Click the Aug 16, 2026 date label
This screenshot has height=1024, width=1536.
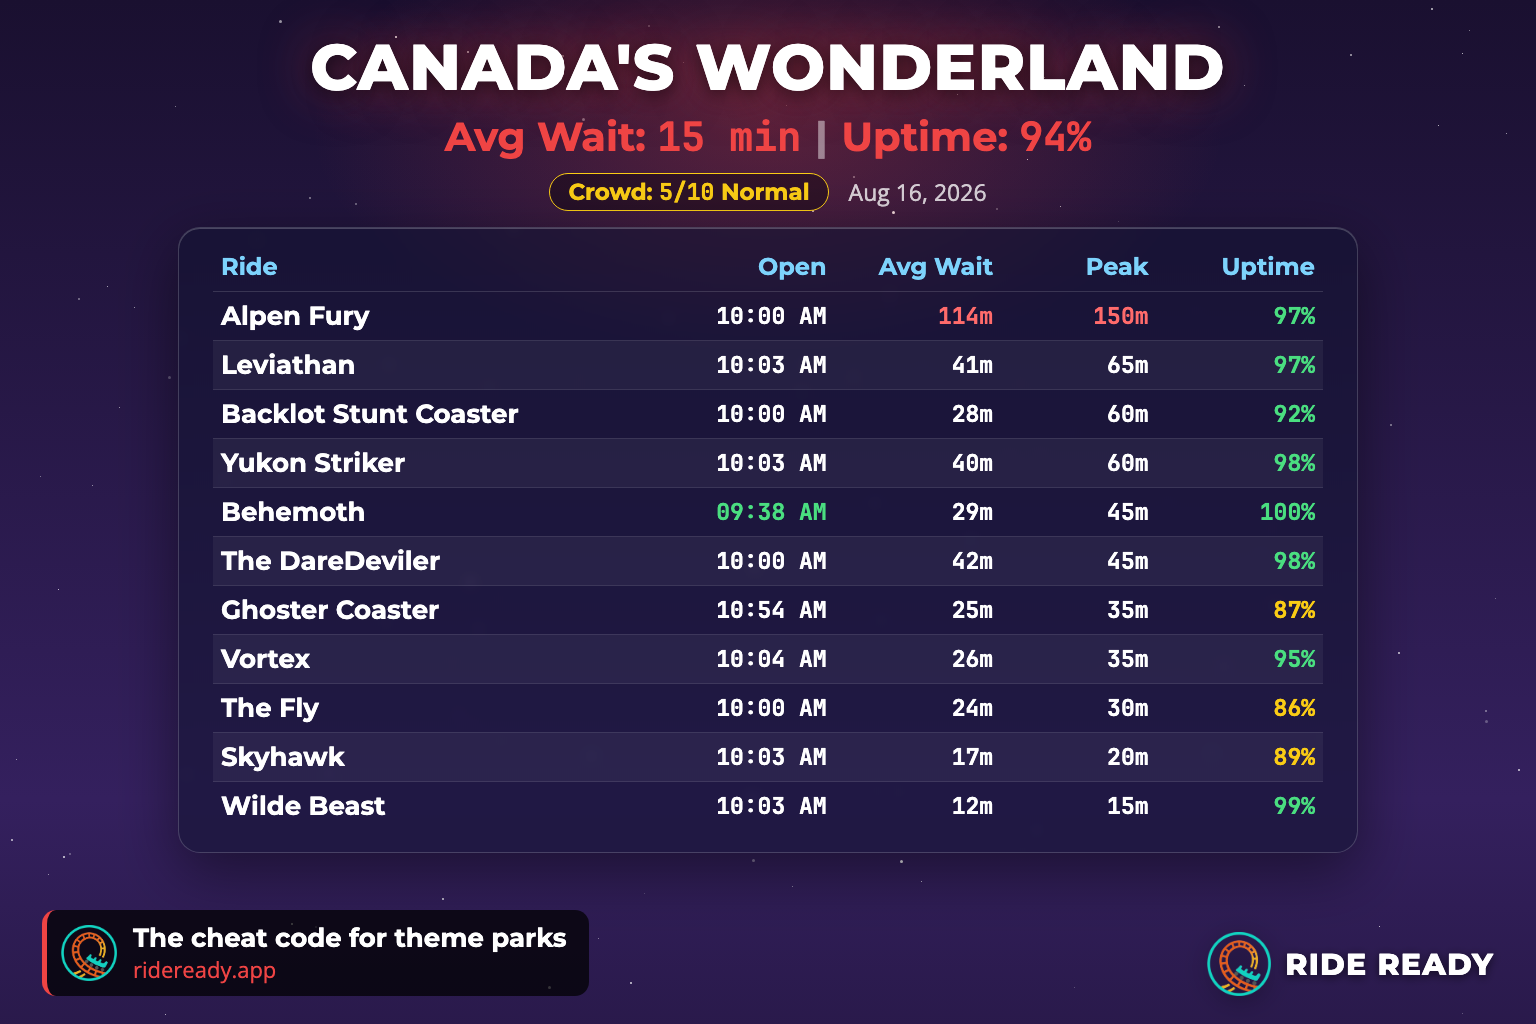pyautogui.click(x=917, y=193)
